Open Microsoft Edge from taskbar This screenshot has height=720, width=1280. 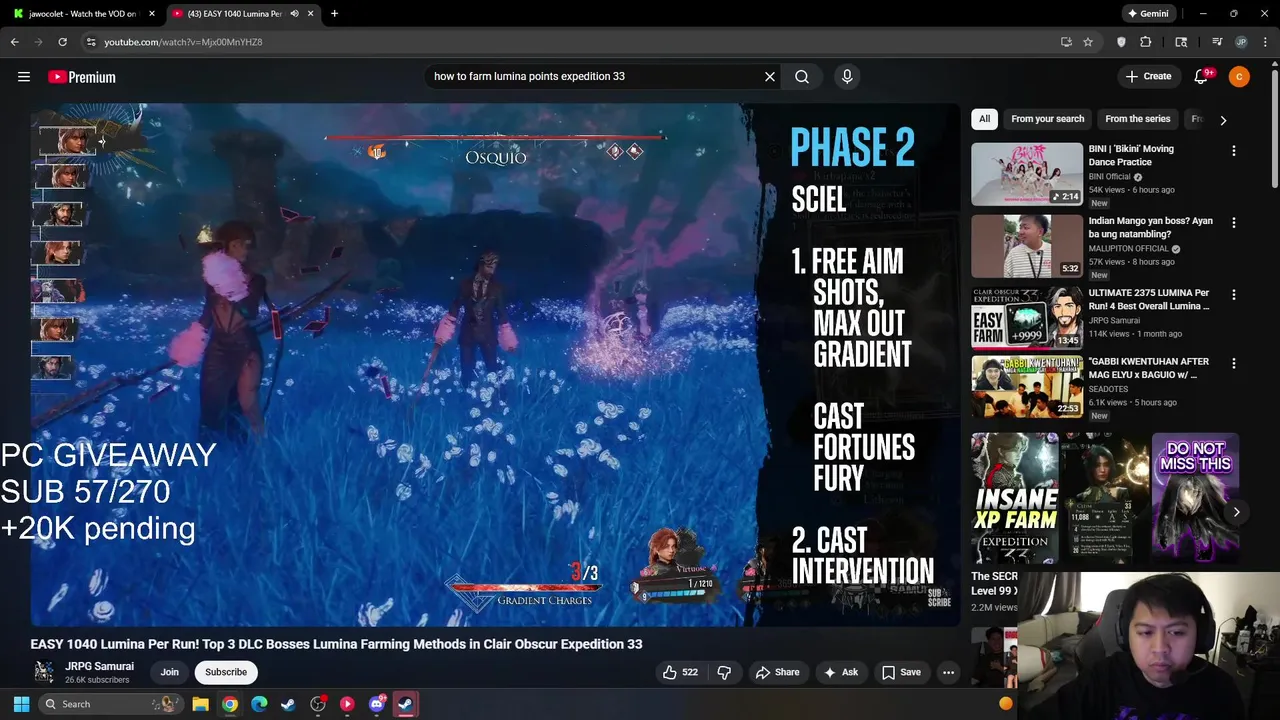(x=259, y=704)
